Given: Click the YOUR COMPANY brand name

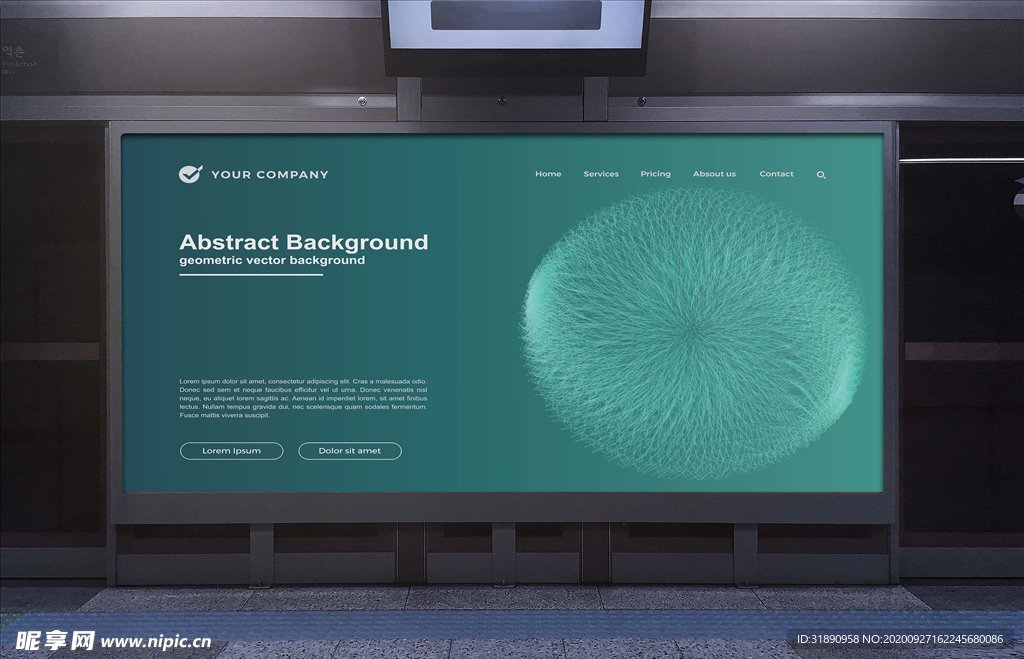Looking at the screenshot, I should click(x=269, y=175).
